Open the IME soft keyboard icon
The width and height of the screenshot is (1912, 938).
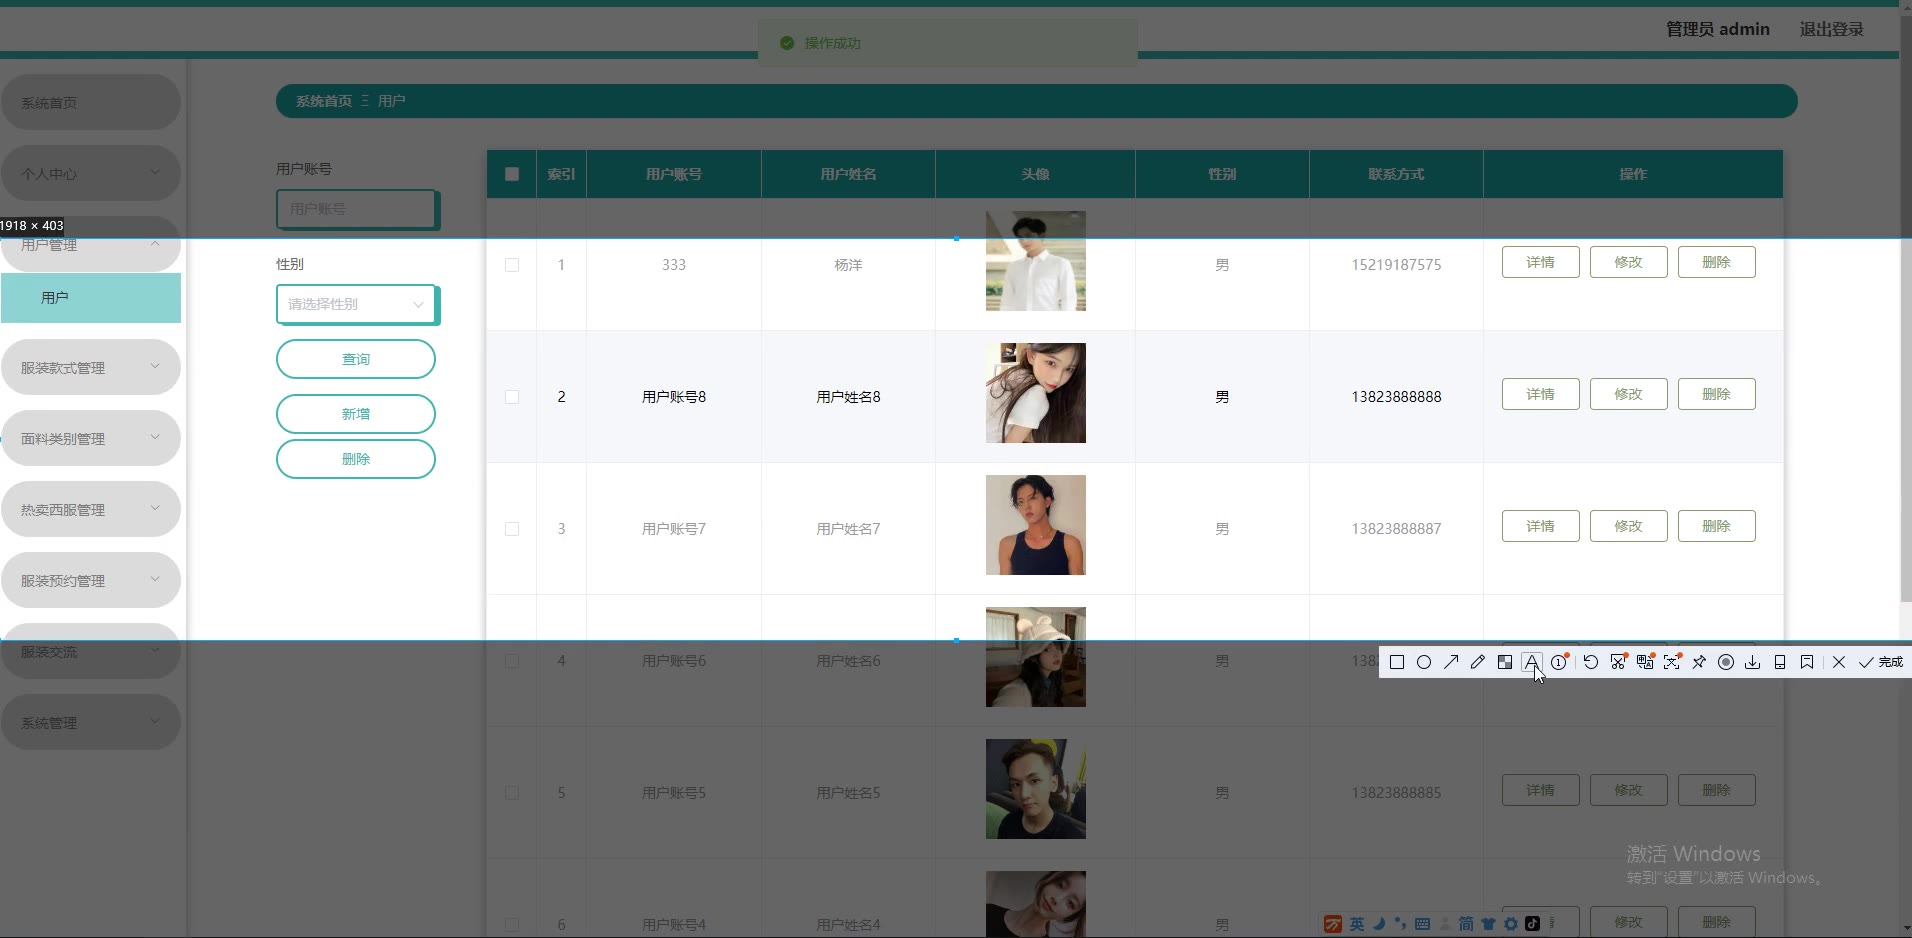pyautogui.click(x=1423, y=924)
